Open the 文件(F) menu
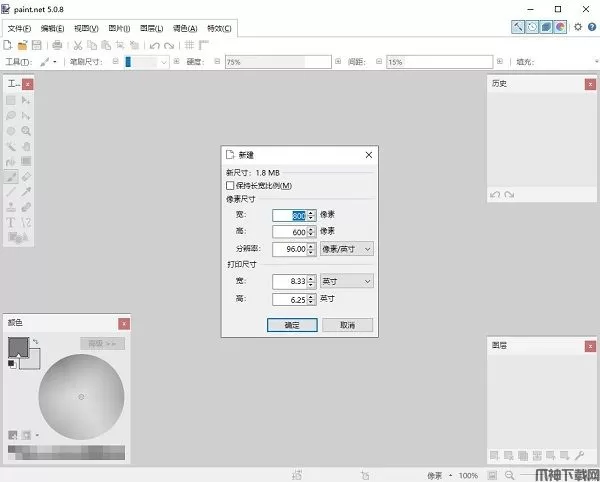Screen dimensions: 600x482 tap(19, 28)
